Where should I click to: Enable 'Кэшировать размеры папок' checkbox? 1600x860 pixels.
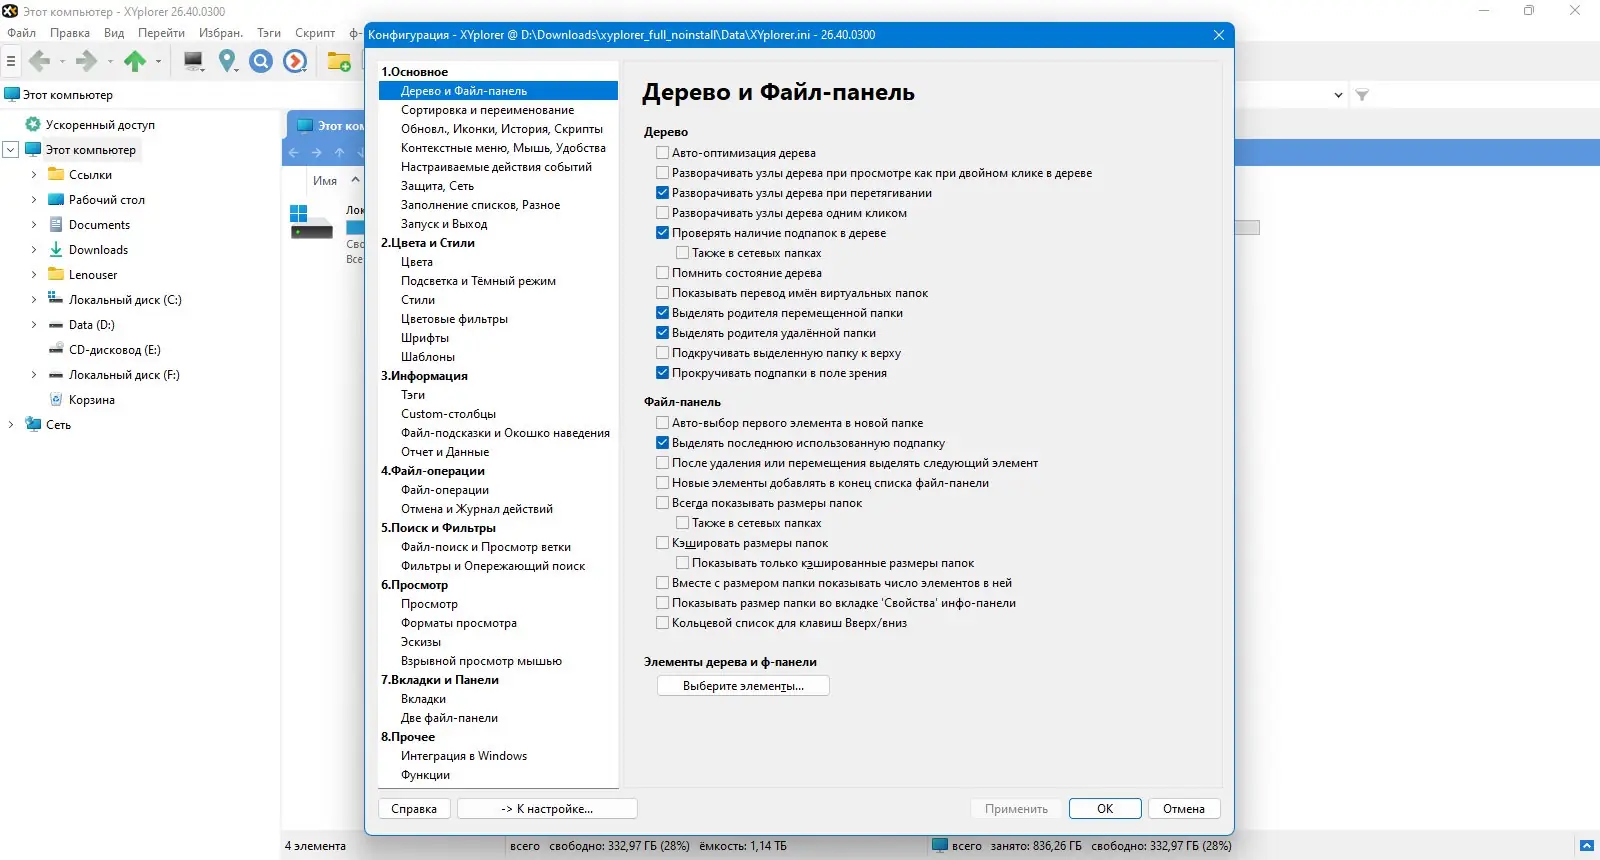(662, 543)
